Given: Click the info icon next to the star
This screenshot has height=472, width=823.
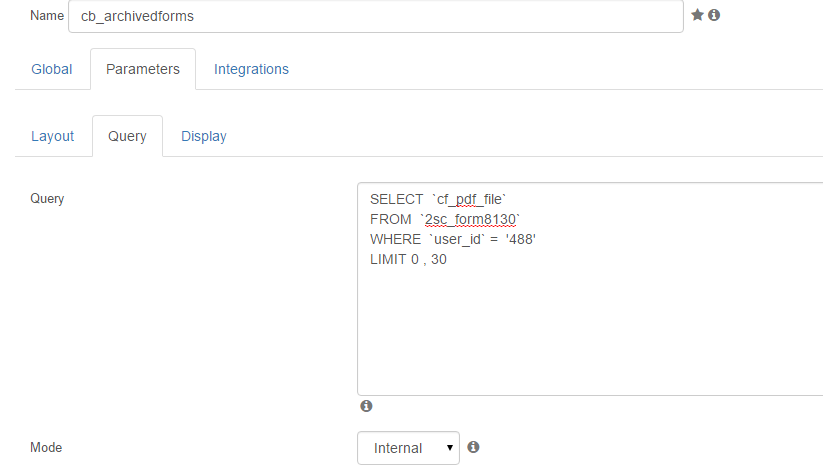Looking at the screenshot, I should coord(714,15).
